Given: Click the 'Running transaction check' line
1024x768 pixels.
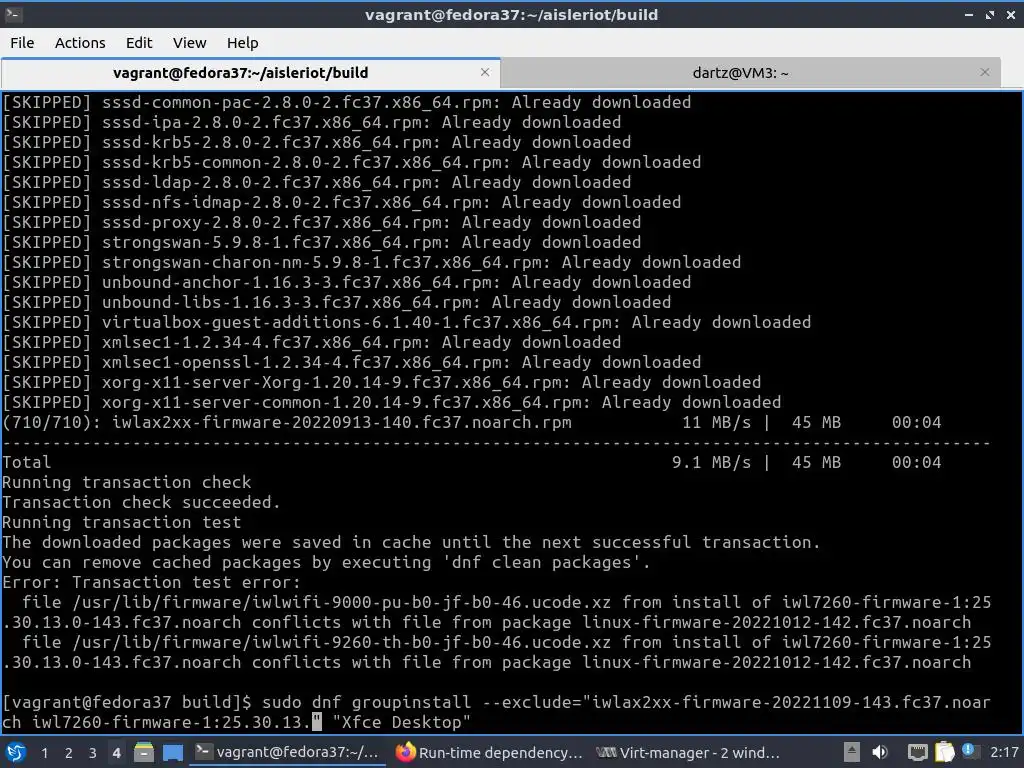Looking at the screenshot, I should (x=127, y=482).
